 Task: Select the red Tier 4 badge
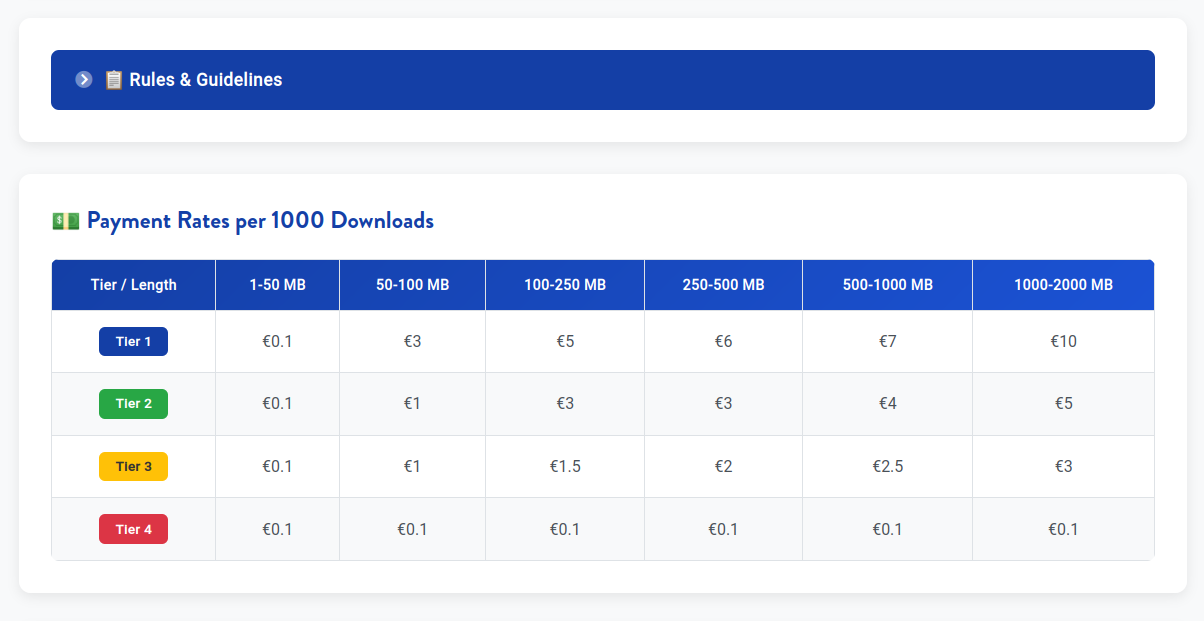(x=133, y=529)
